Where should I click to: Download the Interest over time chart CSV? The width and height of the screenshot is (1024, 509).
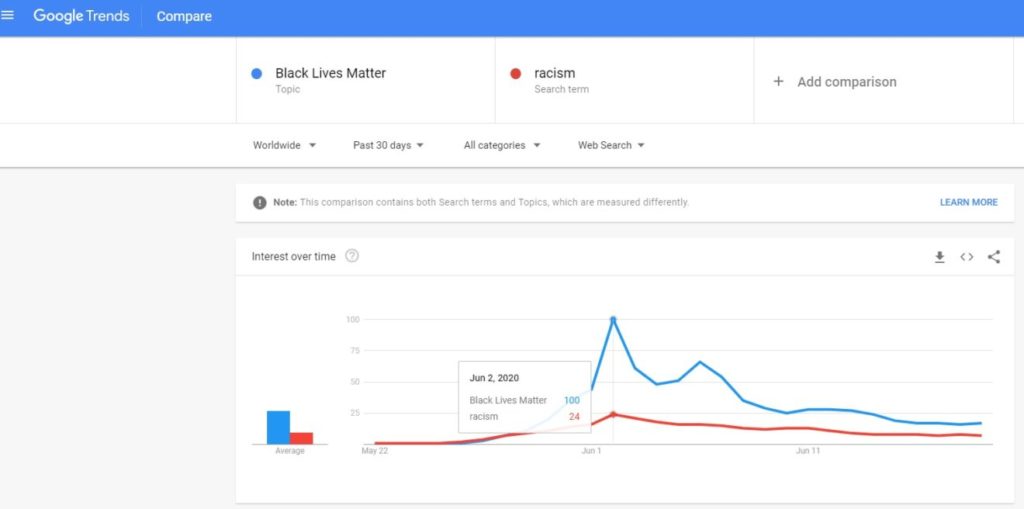pos(940,257)
